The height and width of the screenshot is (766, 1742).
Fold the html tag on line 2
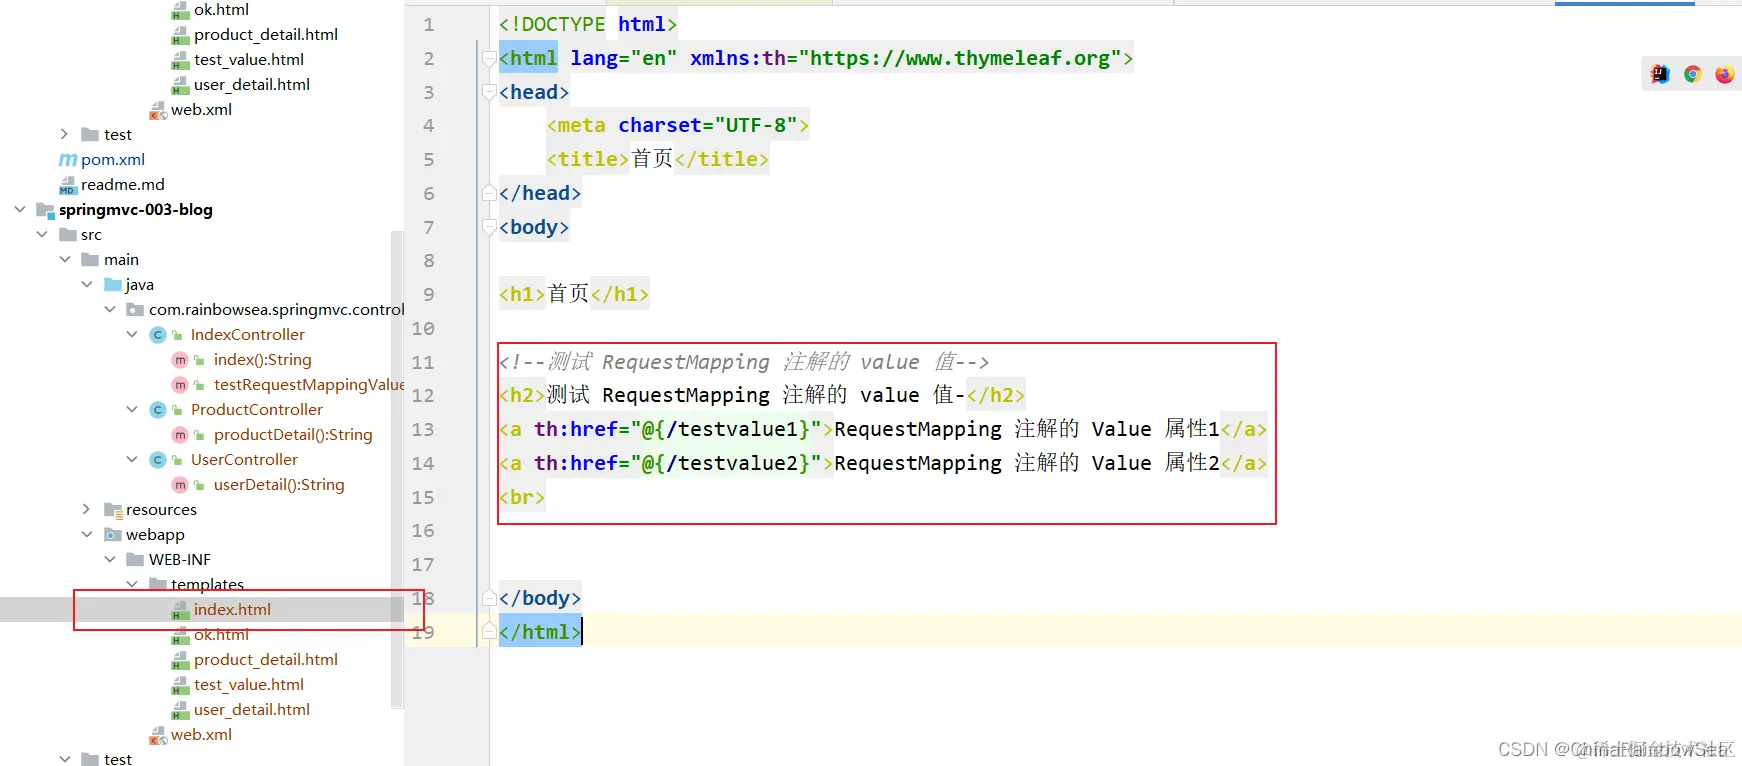tap(489, 58)
